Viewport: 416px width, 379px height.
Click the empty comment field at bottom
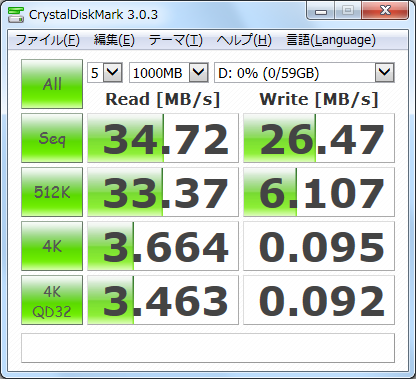[x=208, y=348]
